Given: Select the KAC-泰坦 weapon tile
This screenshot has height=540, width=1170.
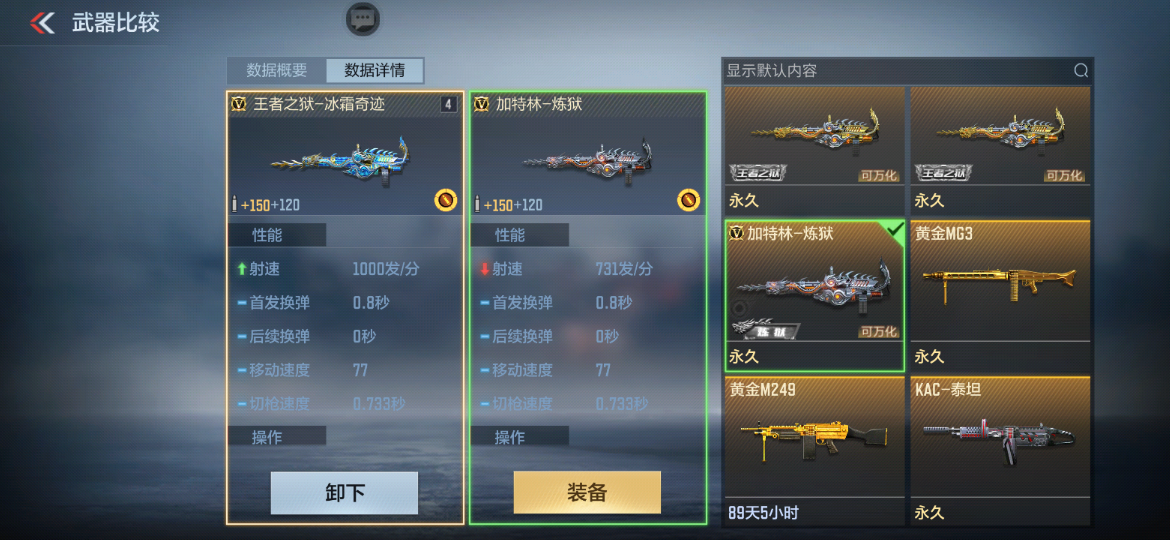Looking at the screenshot, I should [1000, 450].
